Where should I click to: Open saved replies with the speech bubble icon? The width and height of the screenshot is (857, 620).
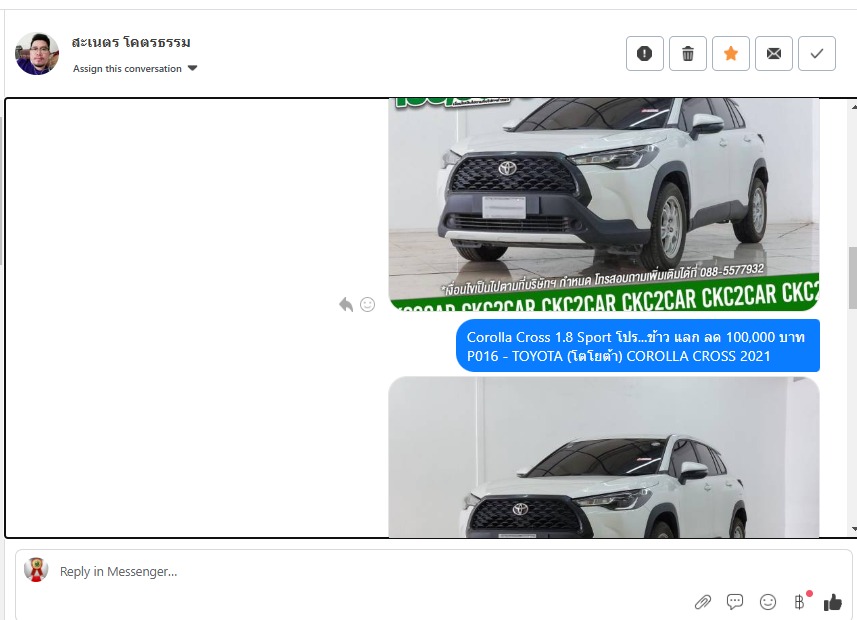click(x=735, y=602)
